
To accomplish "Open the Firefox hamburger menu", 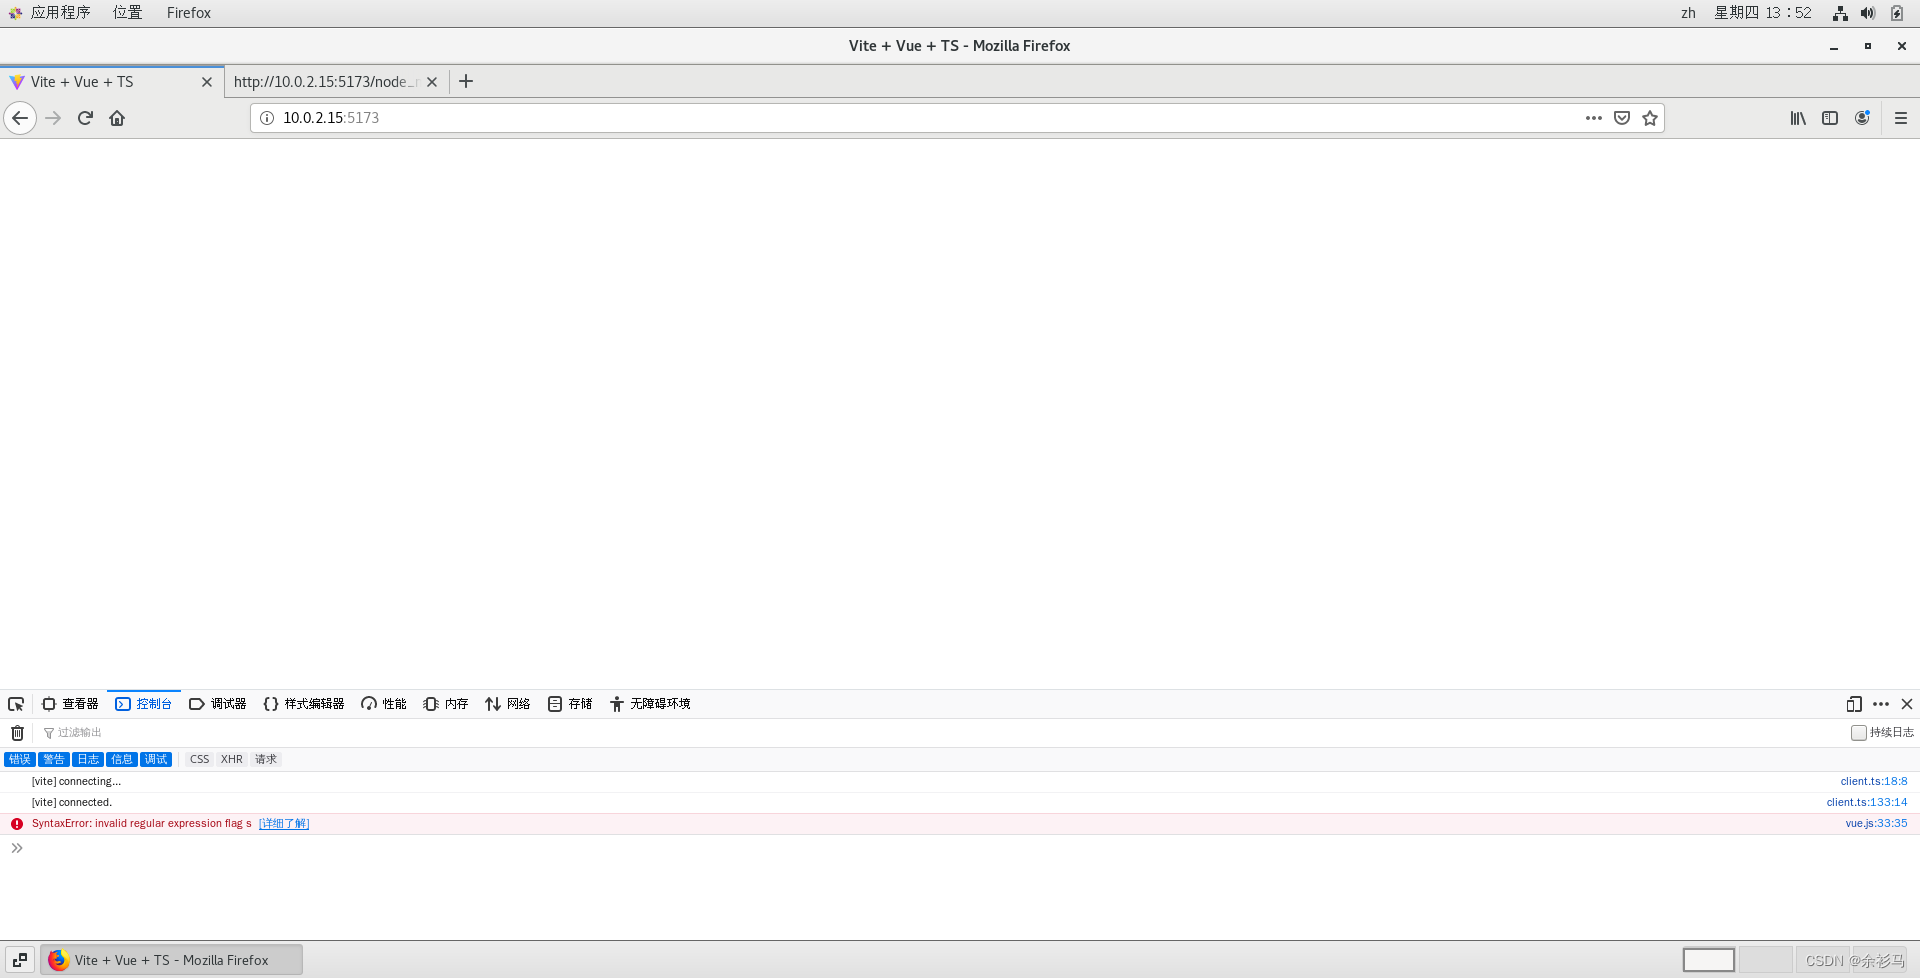I will pos(1901,118).
